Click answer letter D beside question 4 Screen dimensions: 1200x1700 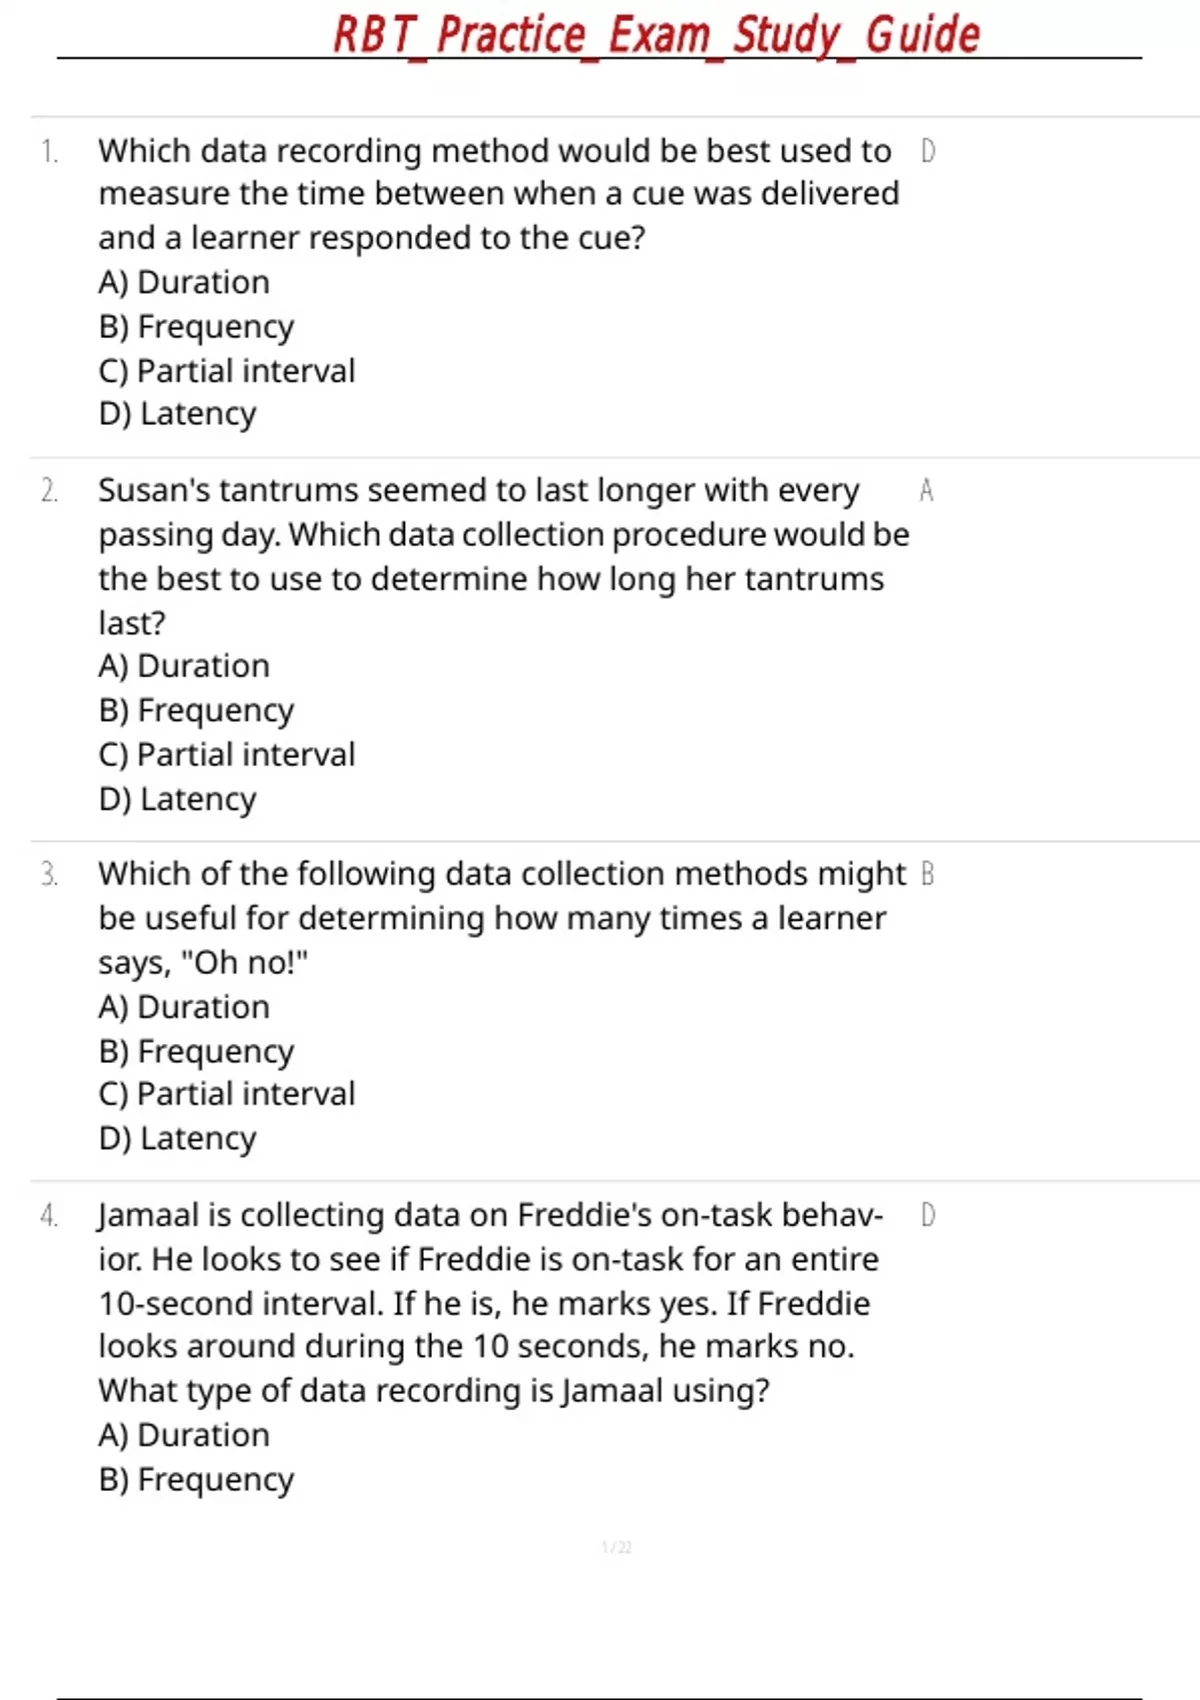point(928,1216)
